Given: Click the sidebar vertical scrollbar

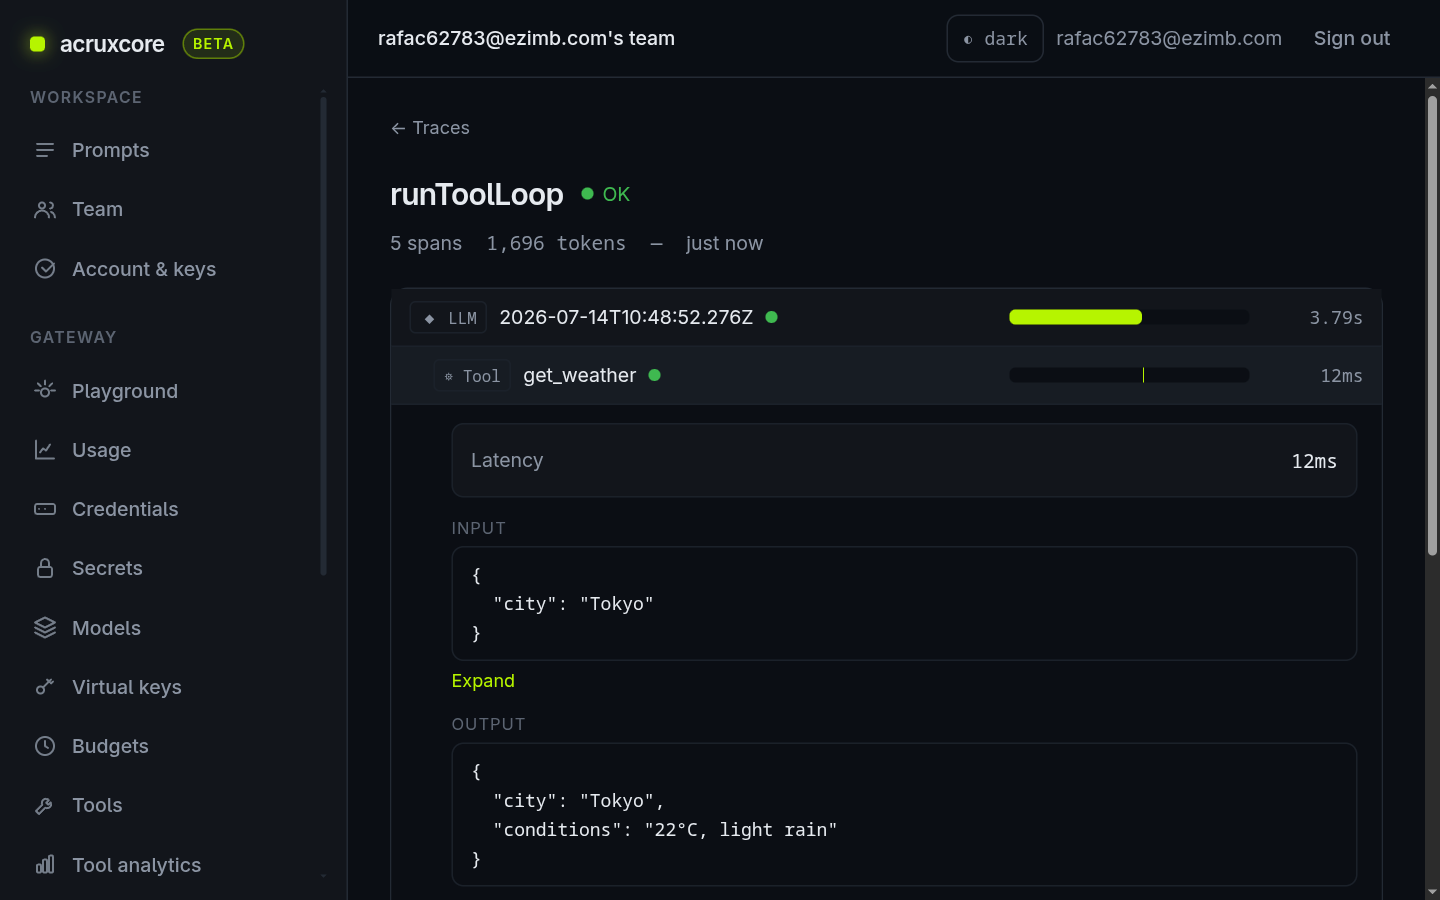Looking at the screenshot, I should click(x=323, y=335).
